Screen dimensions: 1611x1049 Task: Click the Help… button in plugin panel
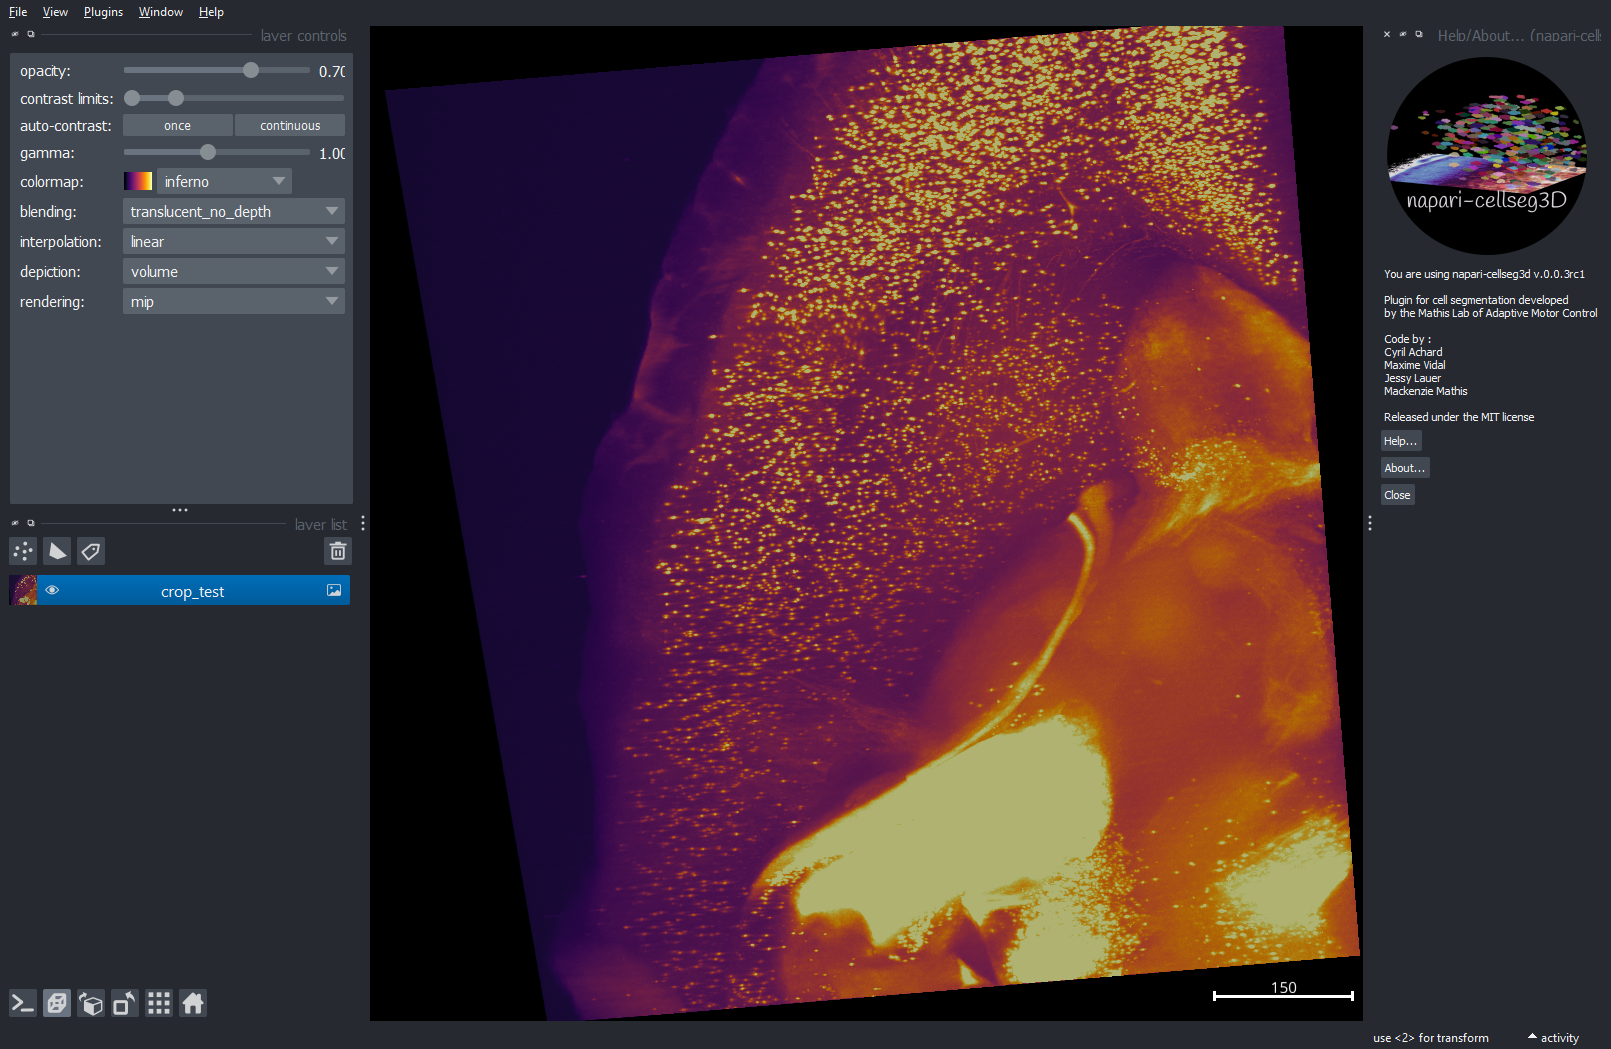[1400, 441]
